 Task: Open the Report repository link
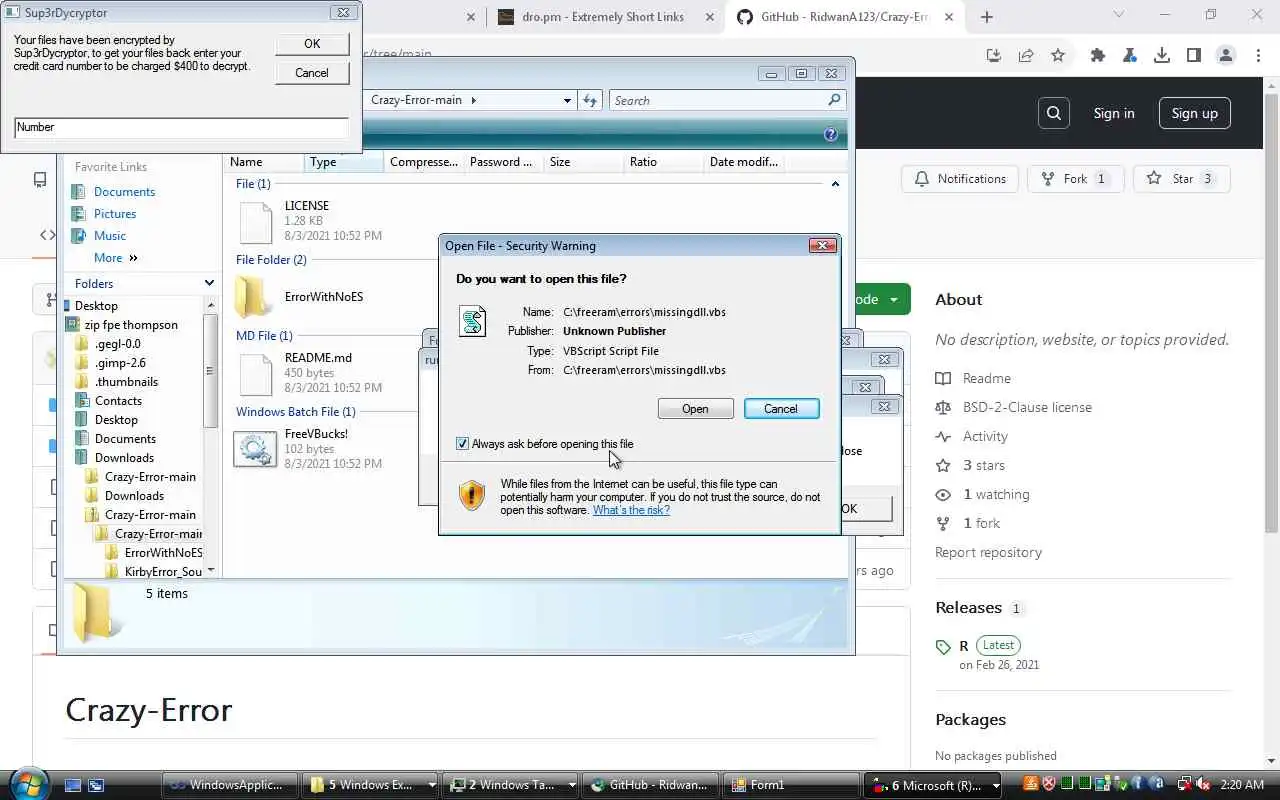(988, 552)
